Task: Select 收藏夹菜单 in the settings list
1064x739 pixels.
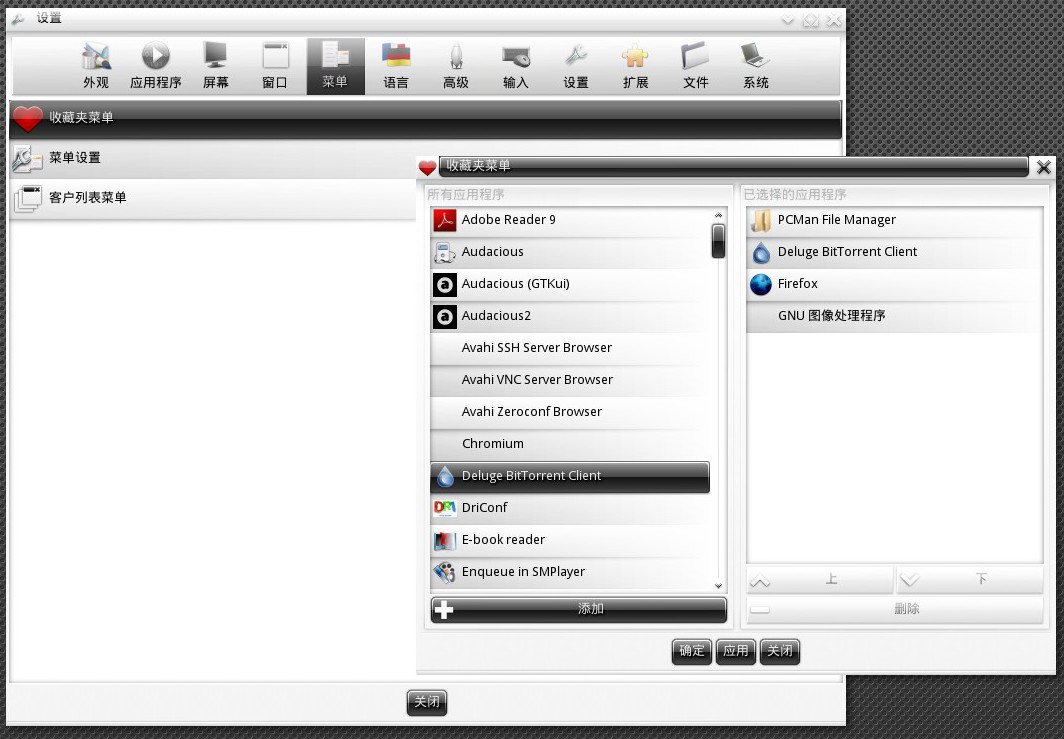Action: (x=425, y=119)
